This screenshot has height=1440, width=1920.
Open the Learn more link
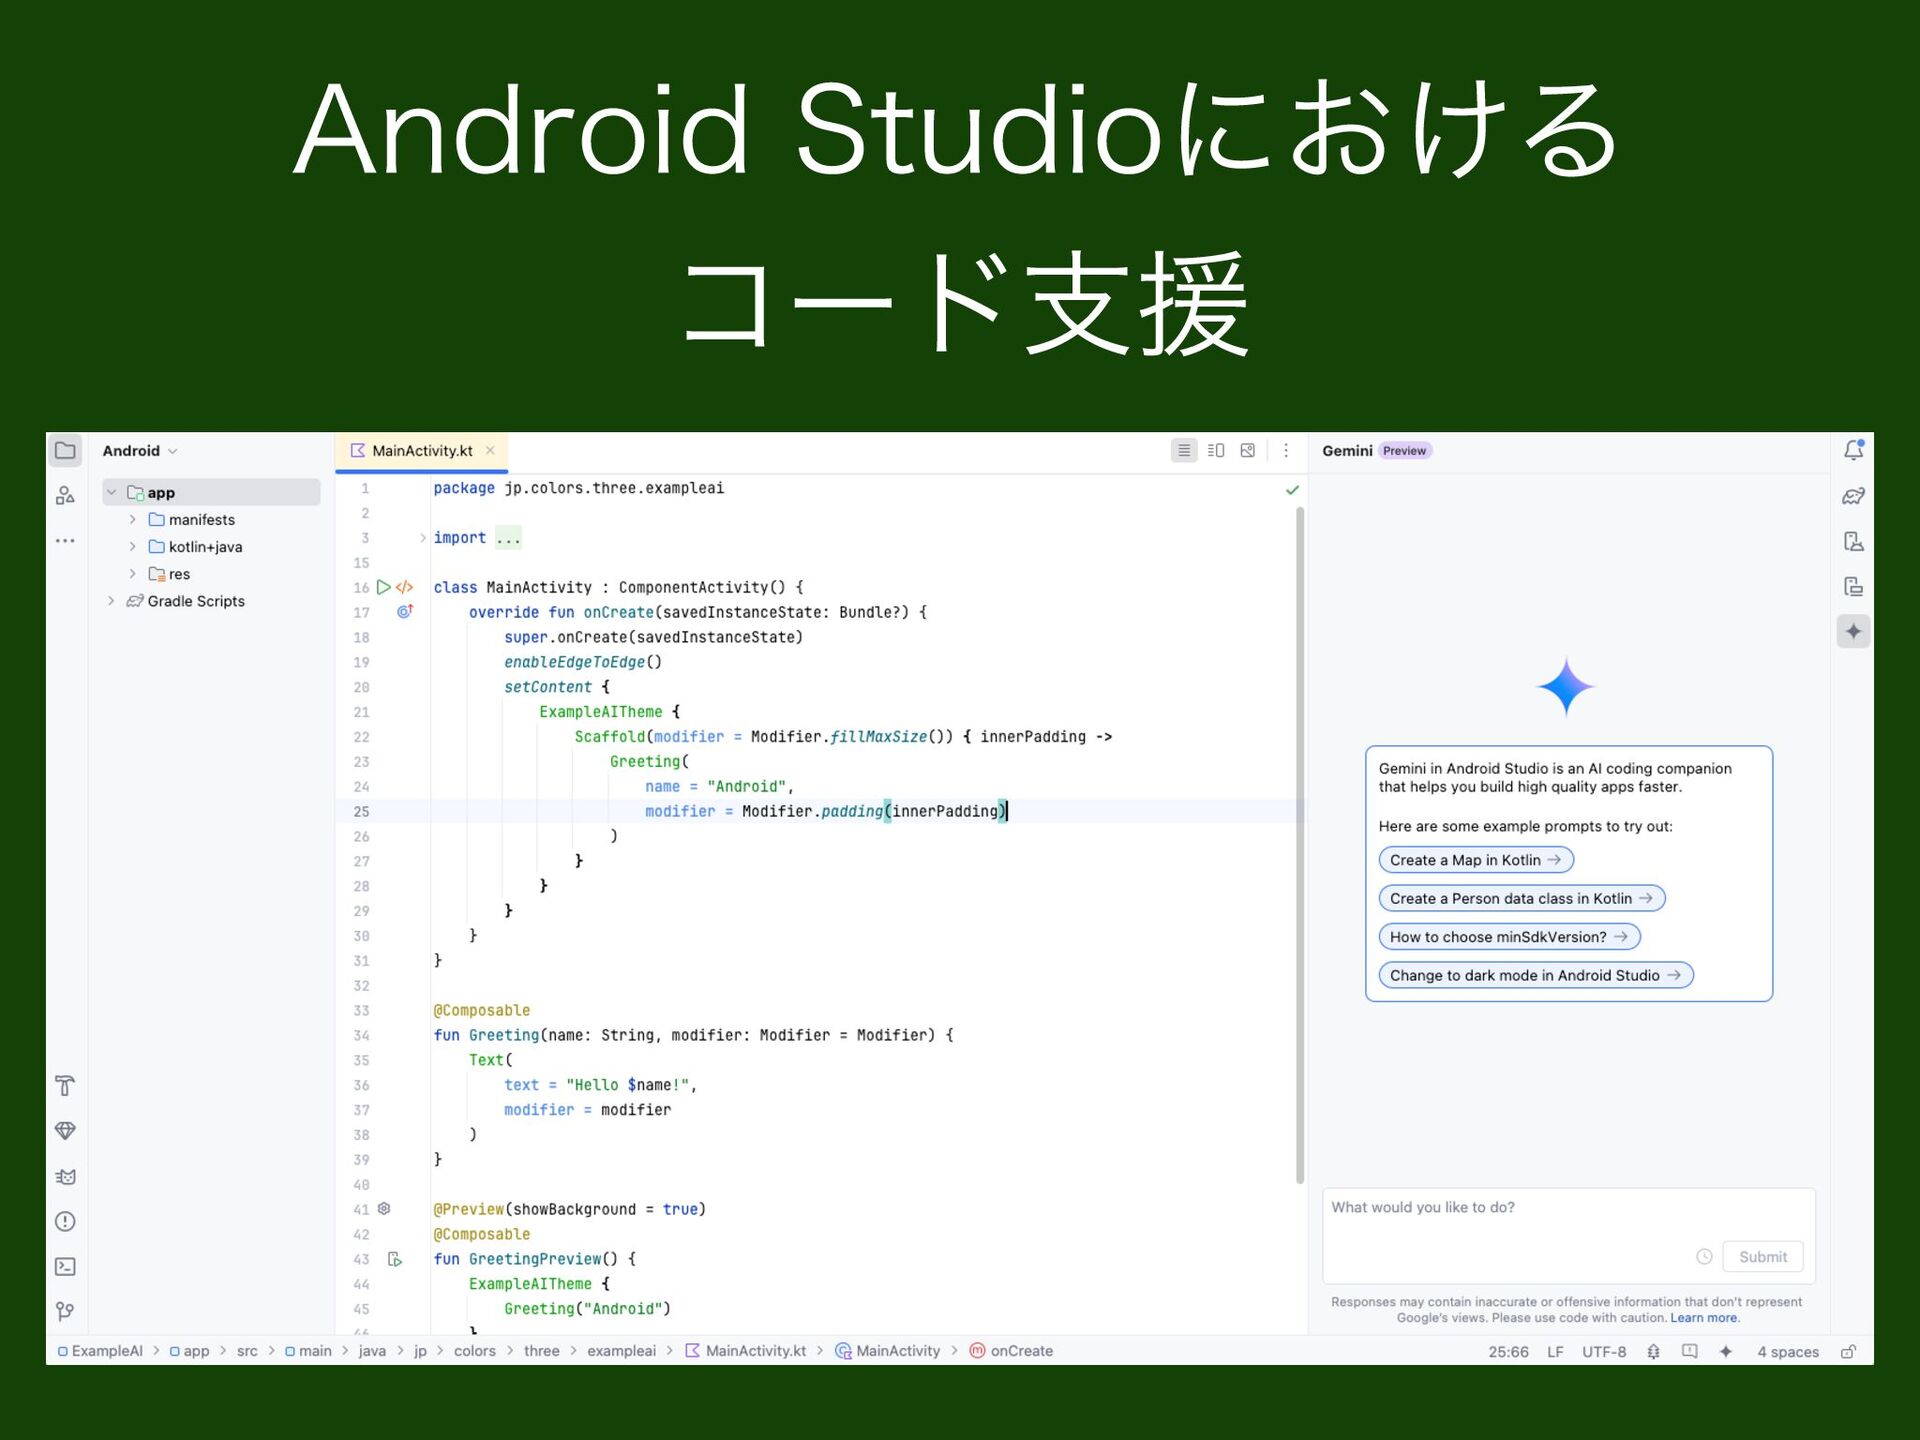point(1705,1318)
